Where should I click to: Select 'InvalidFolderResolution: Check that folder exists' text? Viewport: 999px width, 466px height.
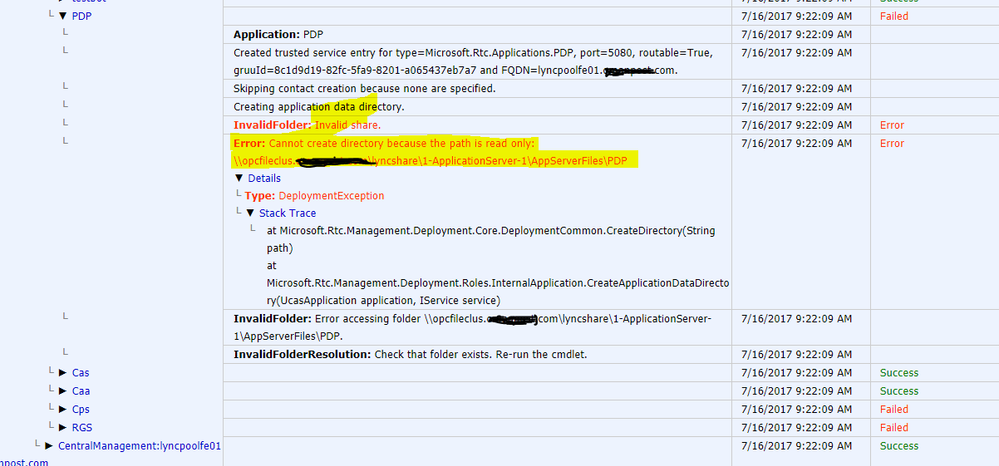(410, 354)
